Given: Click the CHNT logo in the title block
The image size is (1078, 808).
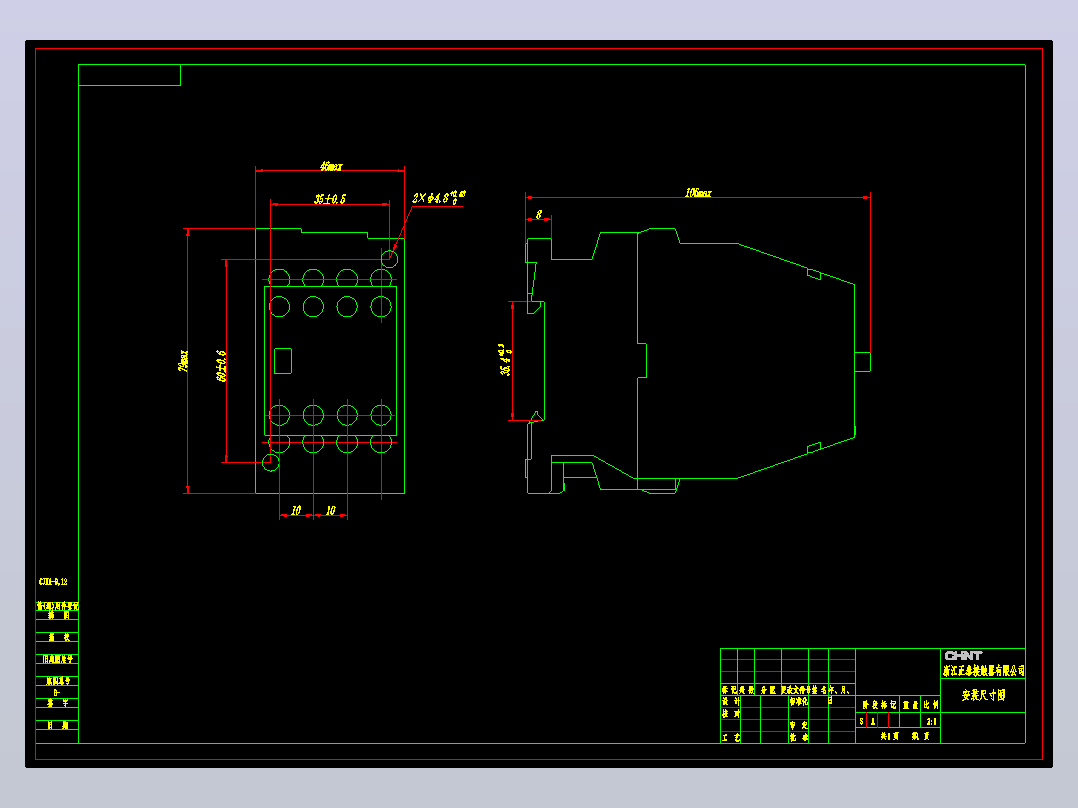Looking at the screenshot, I should tap(963, 655).
